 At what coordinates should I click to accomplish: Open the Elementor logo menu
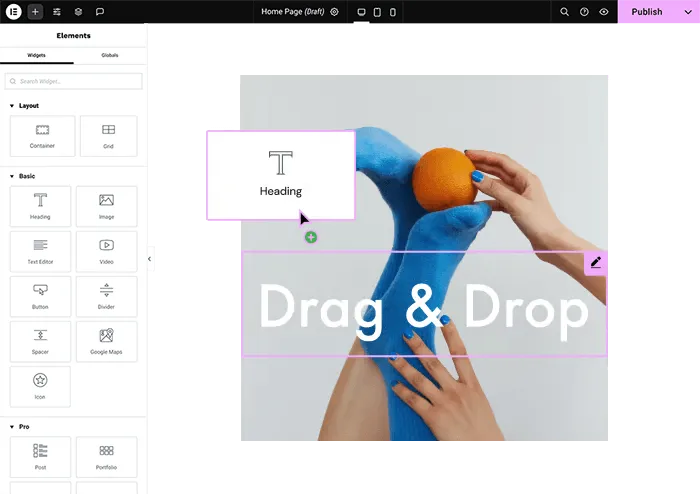point(14,12)
